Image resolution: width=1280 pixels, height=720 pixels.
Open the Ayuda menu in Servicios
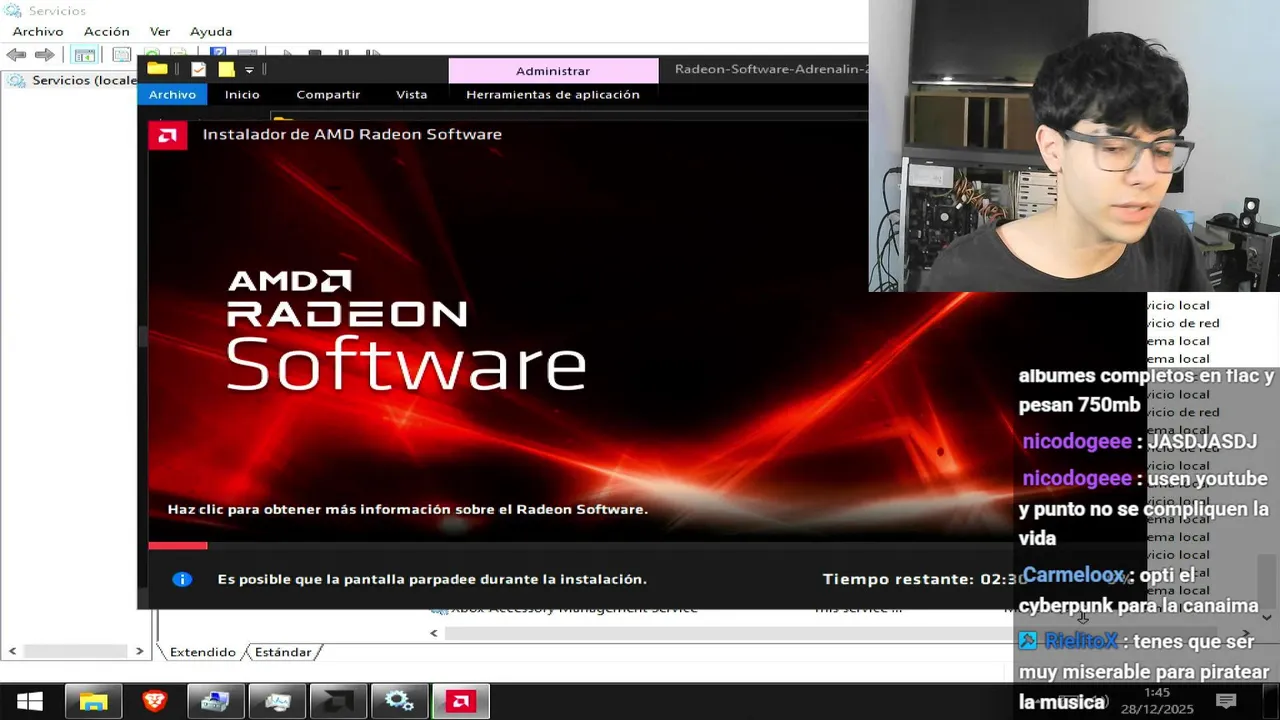tap(211, 31)
